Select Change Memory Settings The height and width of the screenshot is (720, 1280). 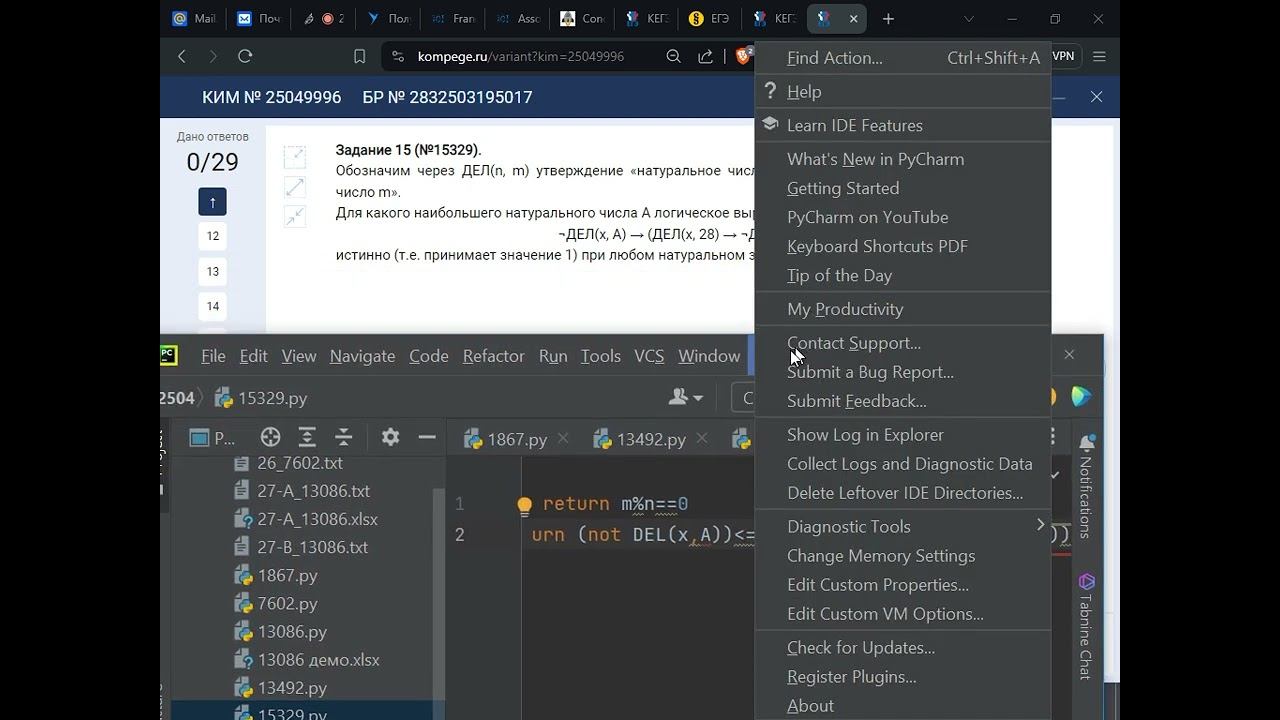coord(903,555)
